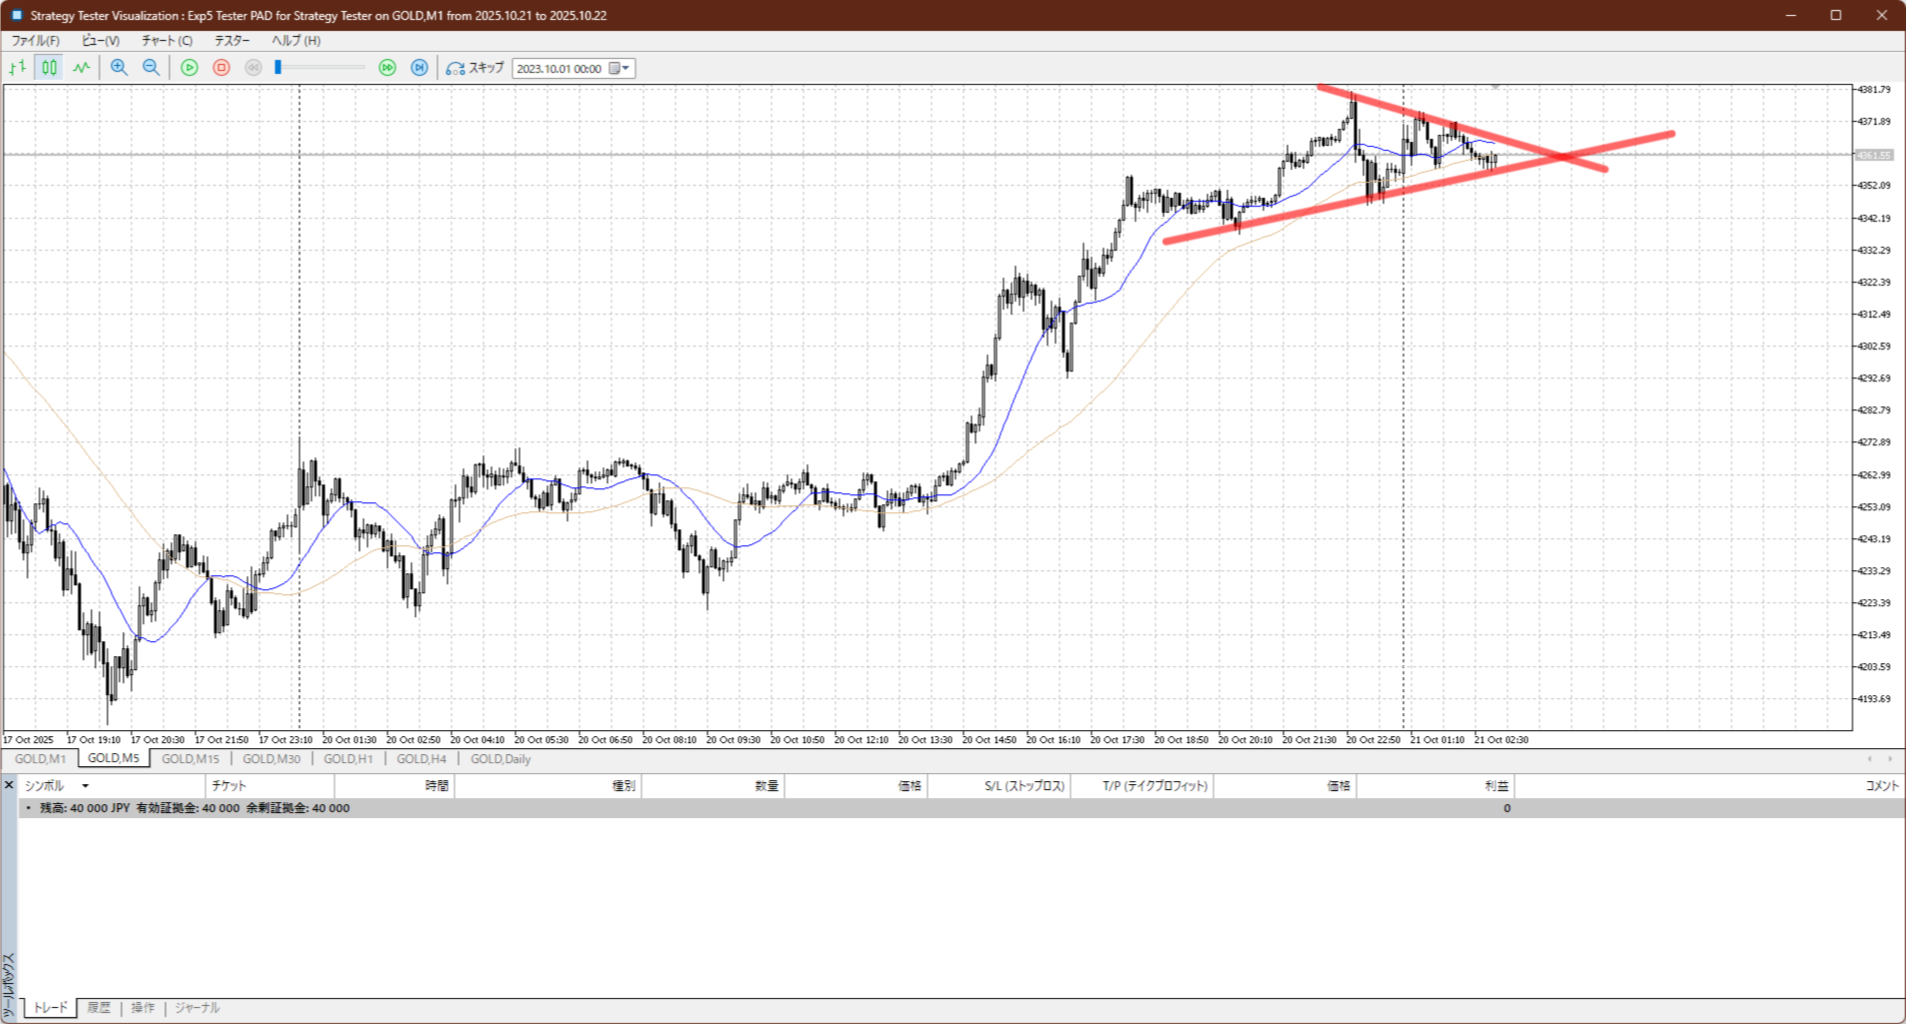
Task: Switch chart to line chart mode
Action: [81, 68]
